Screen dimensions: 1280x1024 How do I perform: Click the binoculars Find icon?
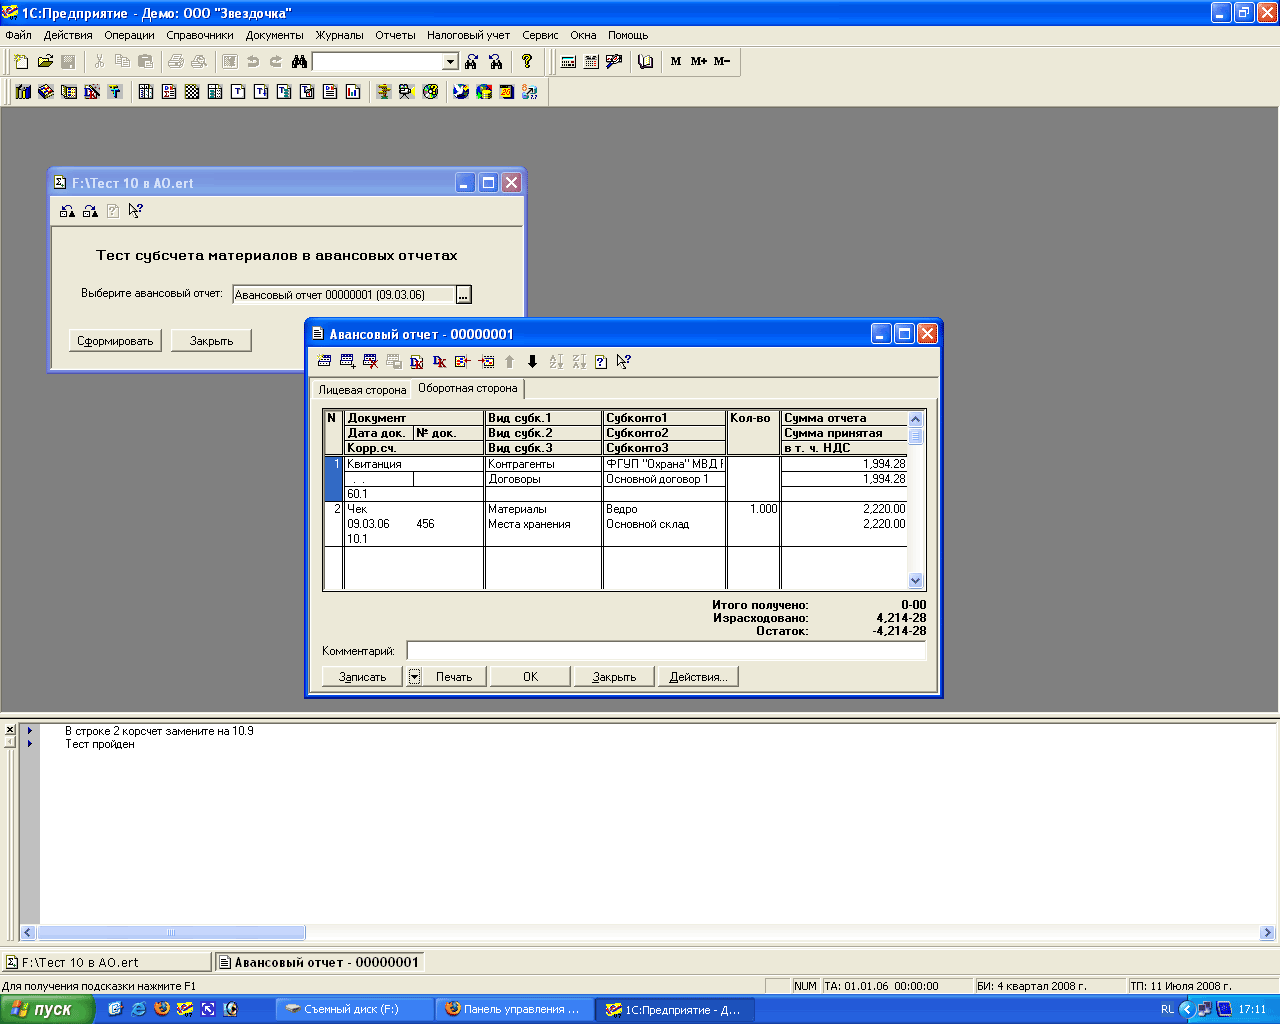point(299,62)
